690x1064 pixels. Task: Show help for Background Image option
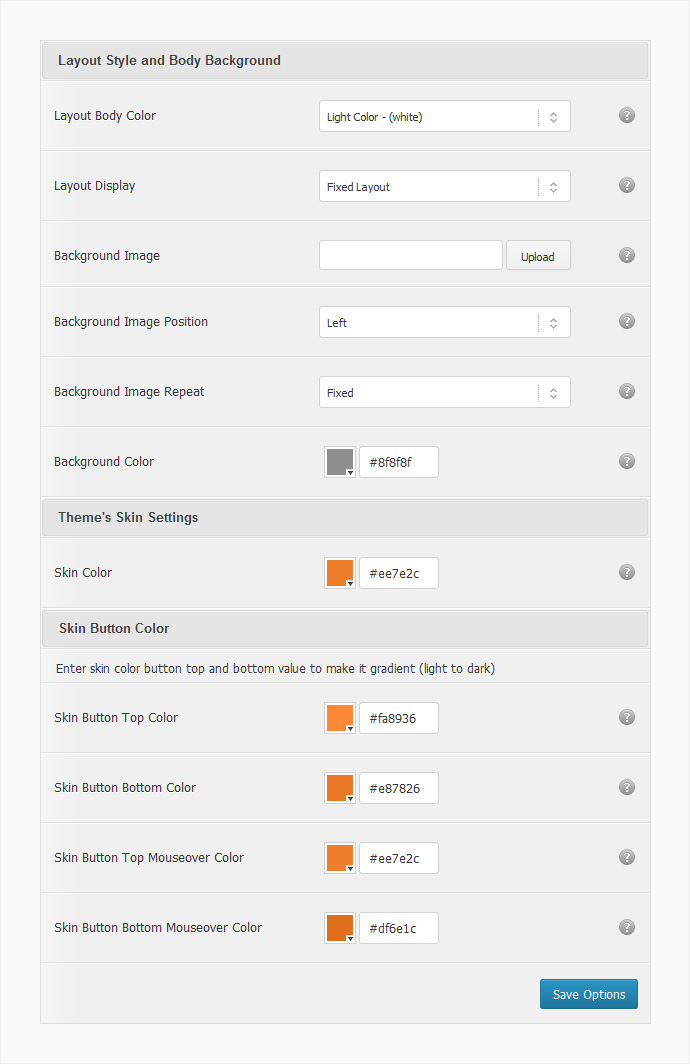pyautogui.click(x=627, y=255)
